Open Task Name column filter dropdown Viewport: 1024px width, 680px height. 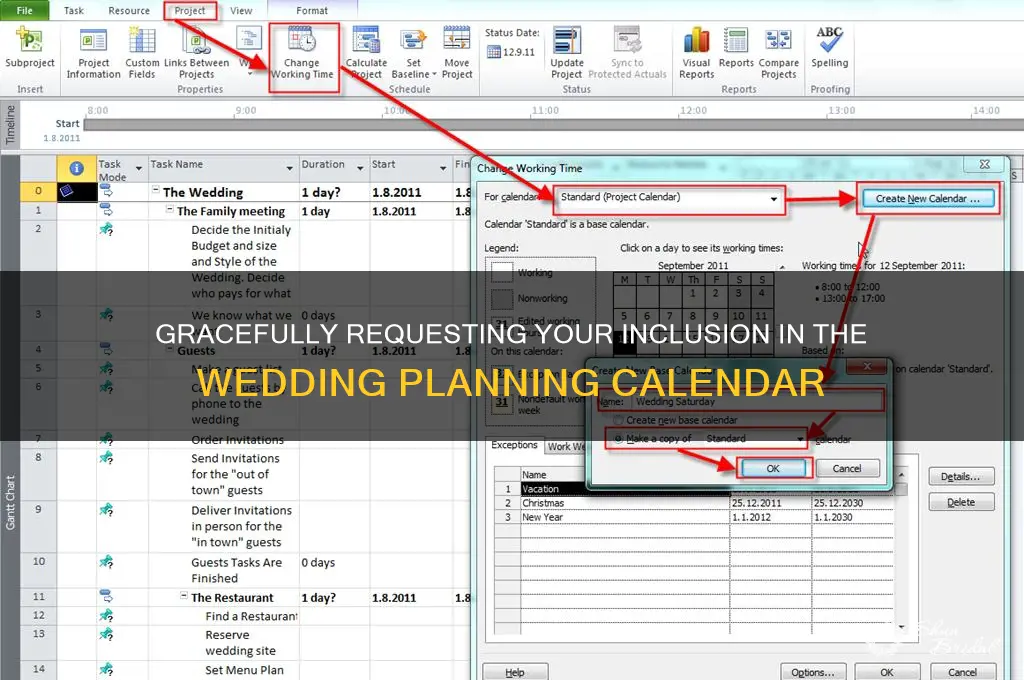click(x=289, y=169)
